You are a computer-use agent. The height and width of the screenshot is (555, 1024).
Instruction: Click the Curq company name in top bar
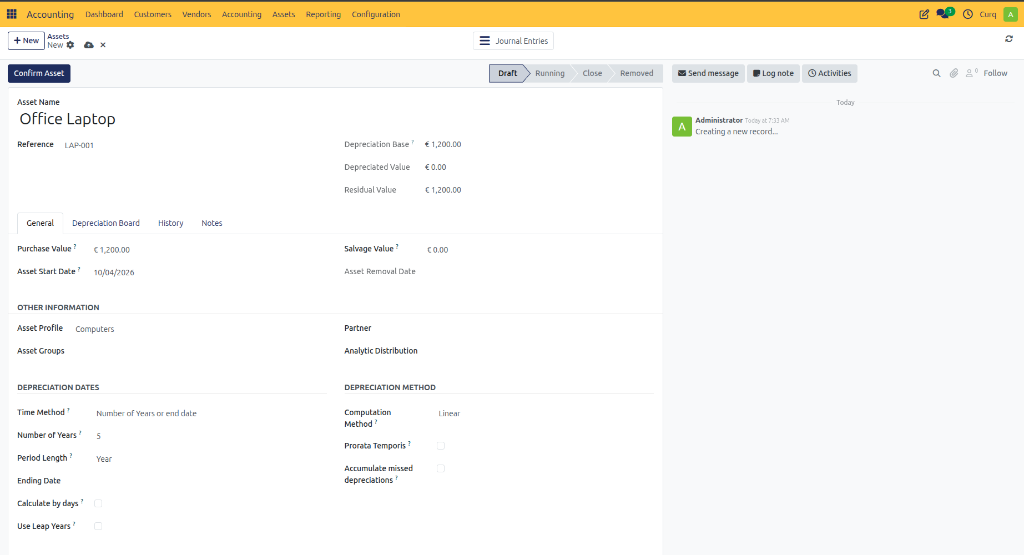(988, 14)
